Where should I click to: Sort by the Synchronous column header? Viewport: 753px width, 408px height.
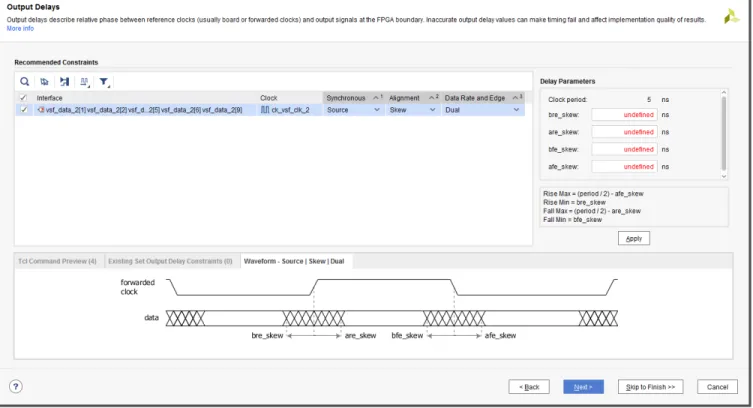tap(354, 98)
